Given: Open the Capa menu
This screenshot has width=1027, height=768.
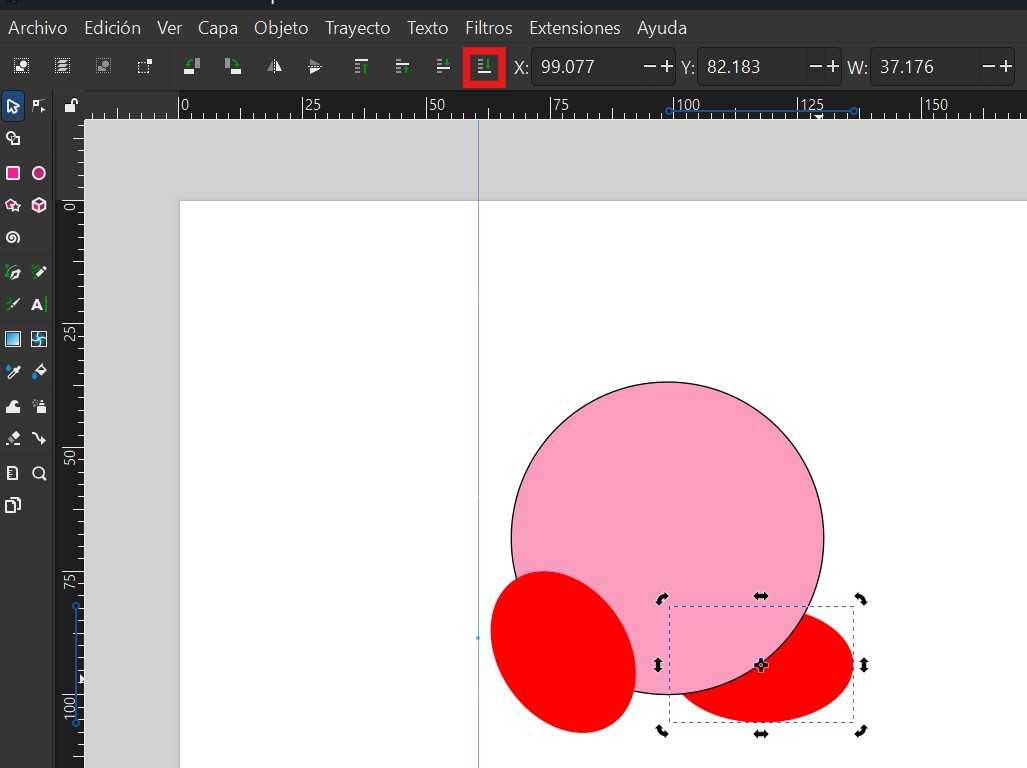Looking at the screenshot, I should [x=217, y=28].
